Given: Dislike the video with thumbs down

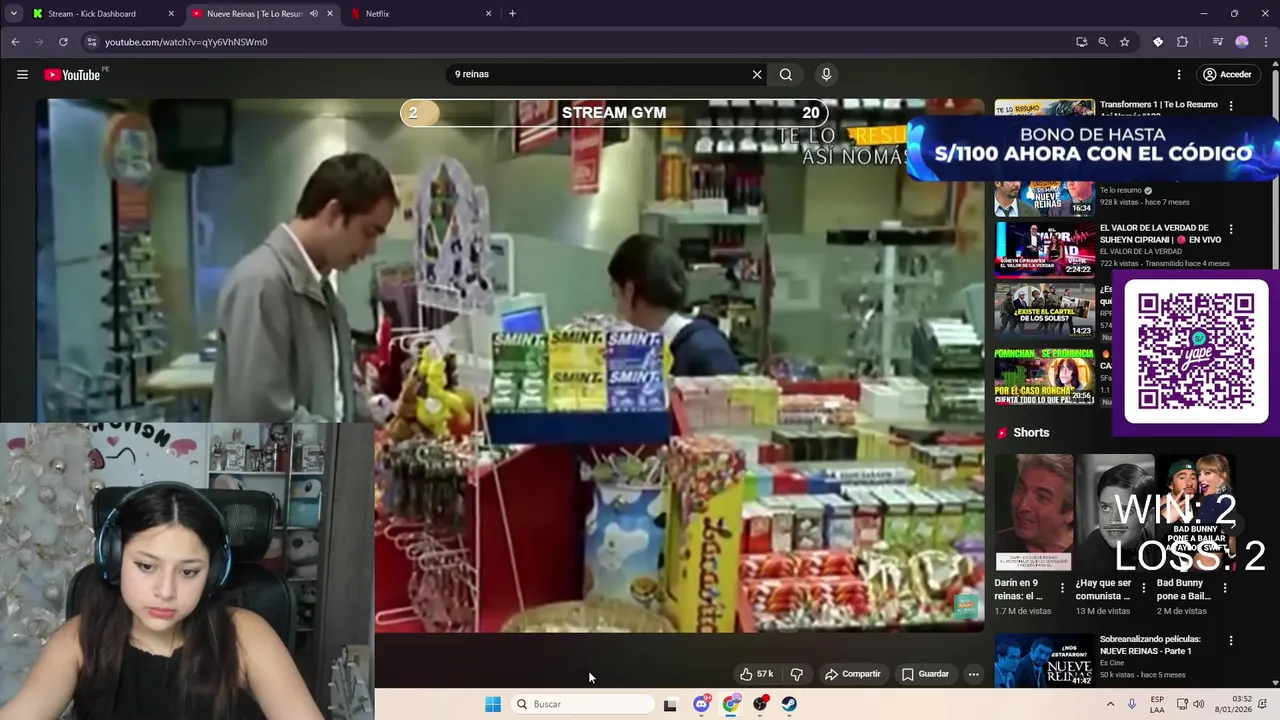Looking at the screenshot, I should [x=797, y=674].
